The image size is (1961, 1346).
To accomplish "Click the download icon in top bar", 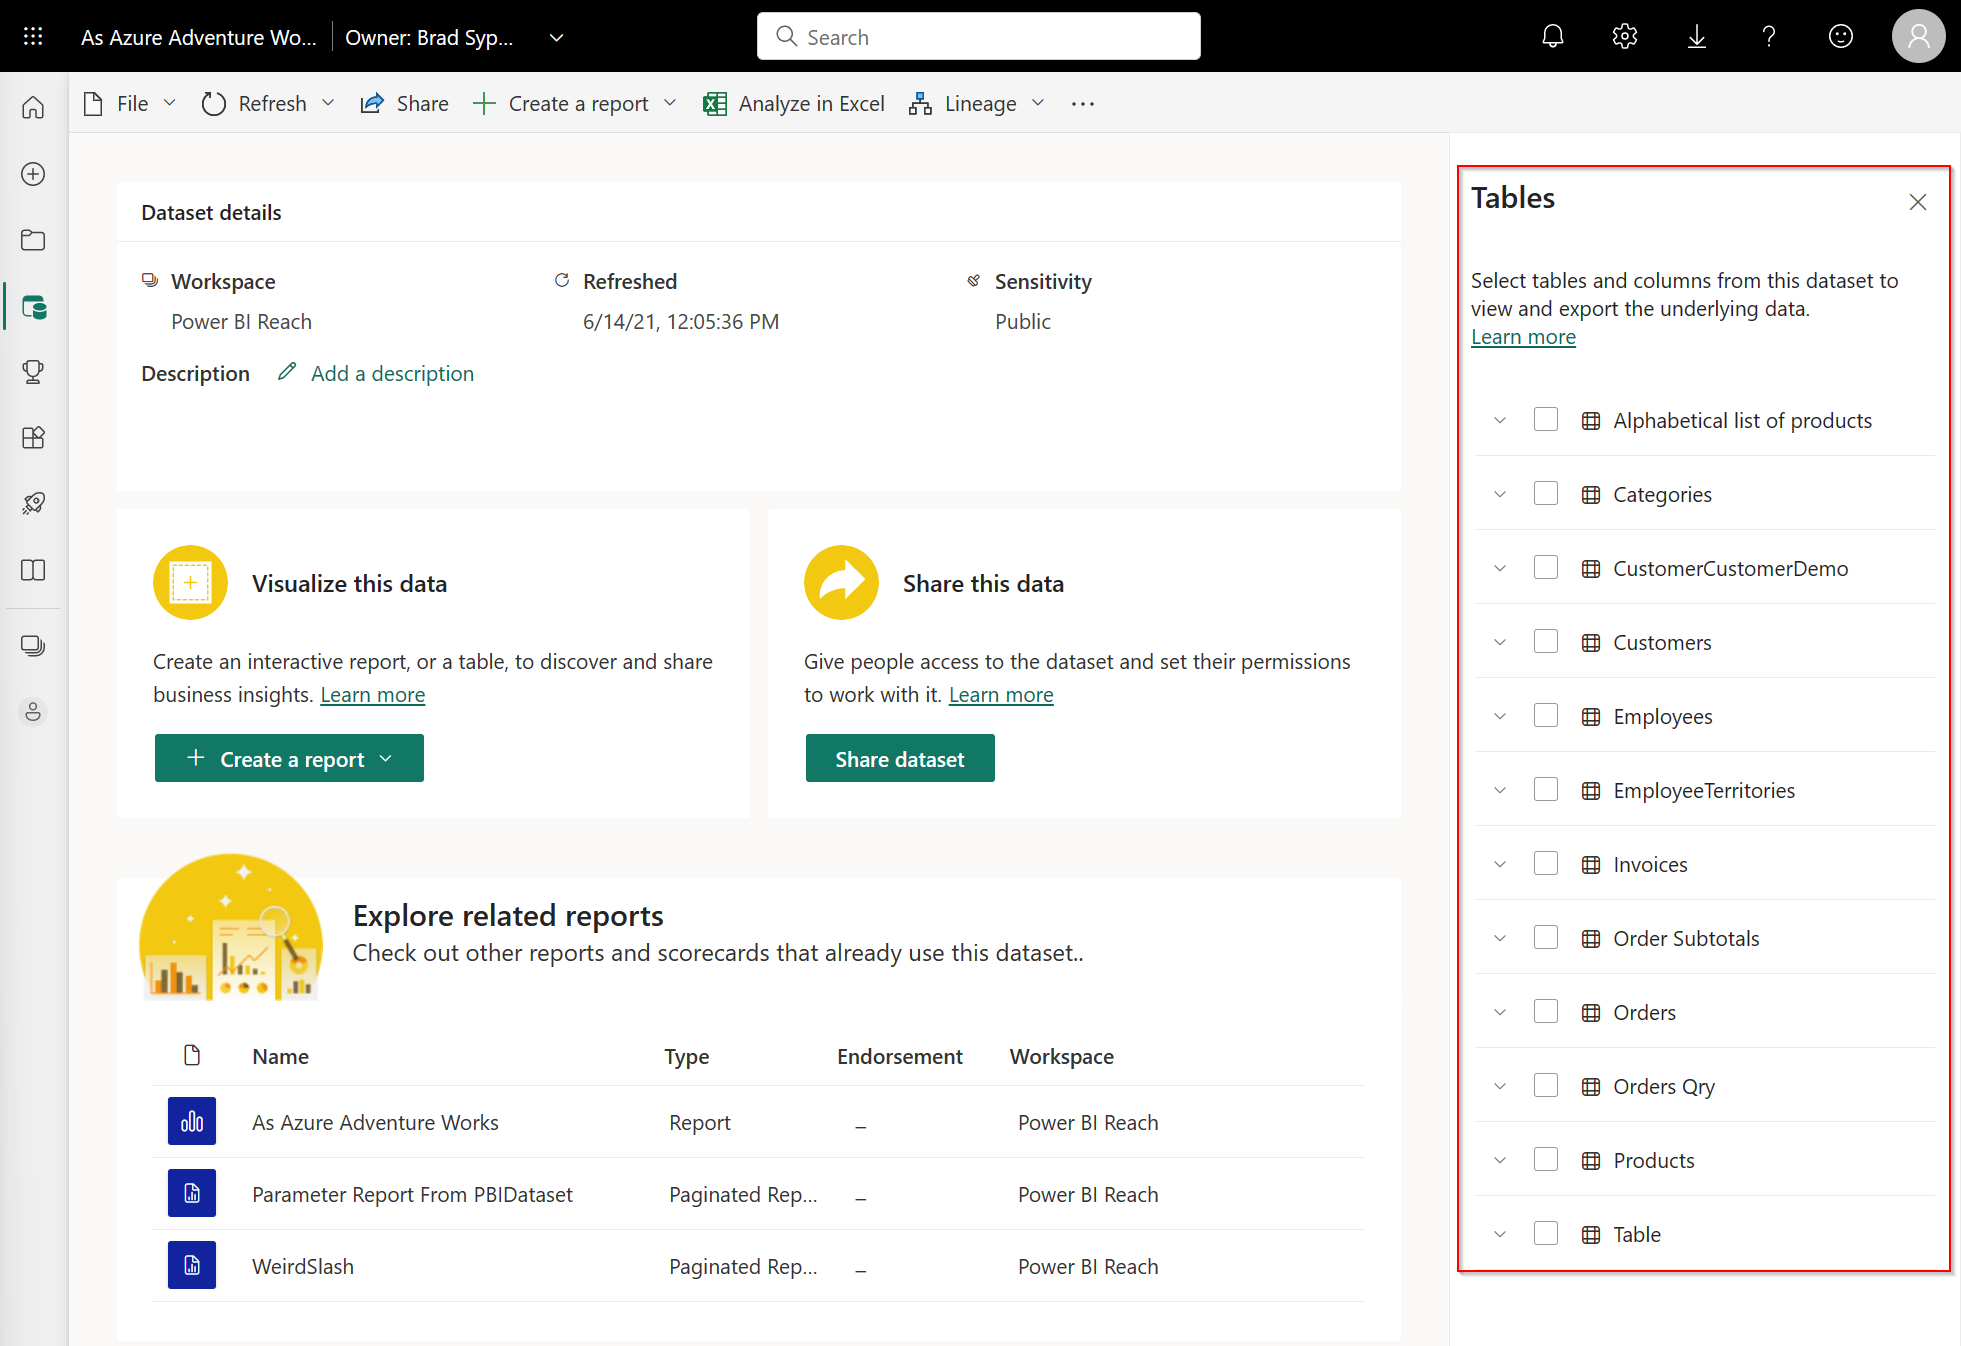I will coord(1699,37).
